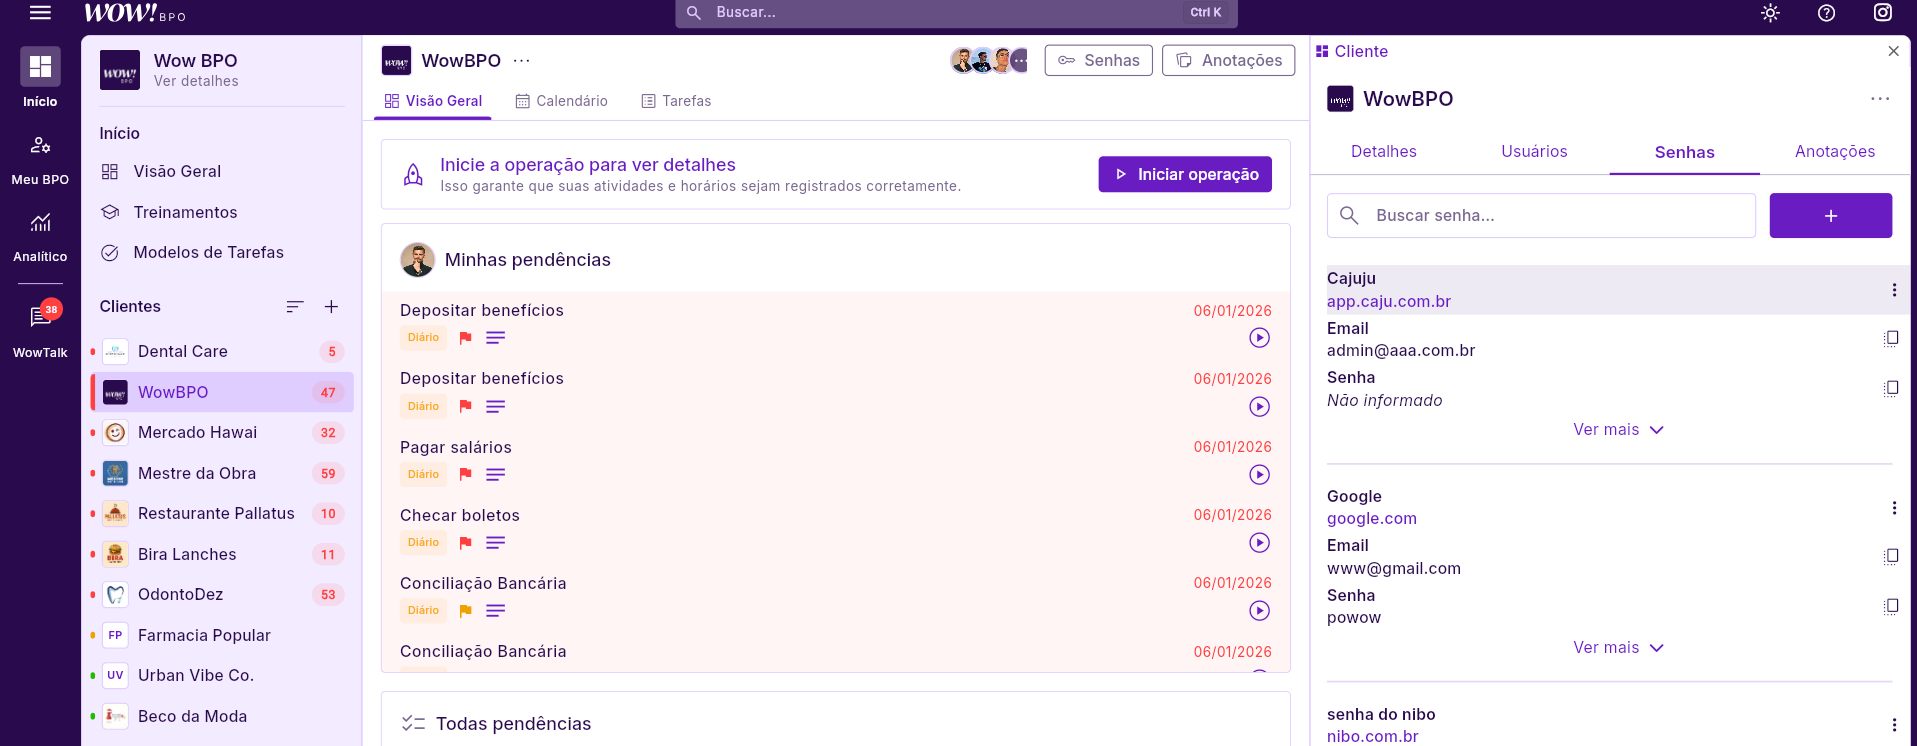Expand Ver mais under Cajuju password

pos(1617,430)
